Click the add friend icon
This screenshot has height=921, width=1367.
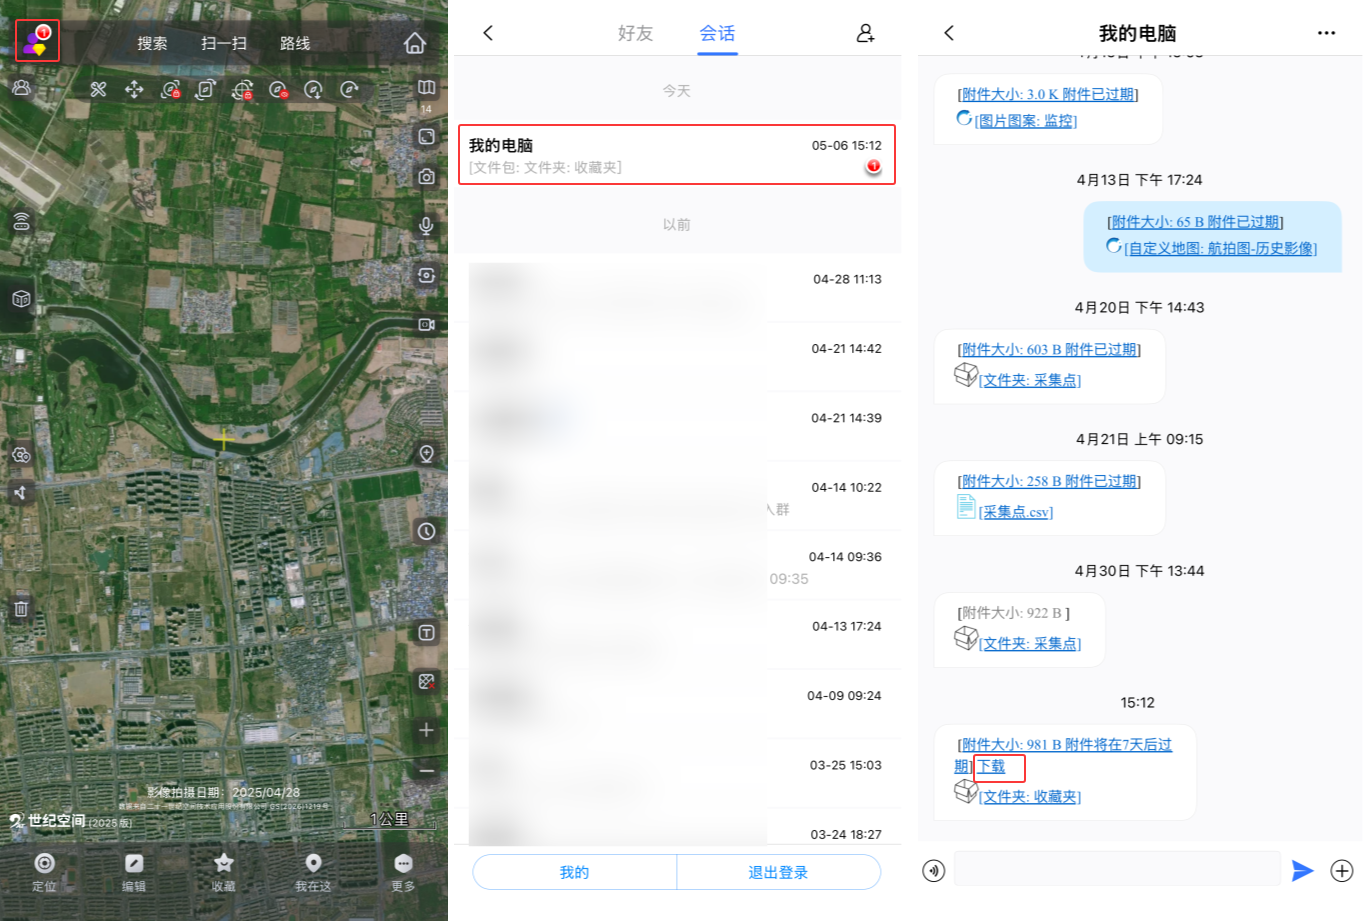point(866,33)
